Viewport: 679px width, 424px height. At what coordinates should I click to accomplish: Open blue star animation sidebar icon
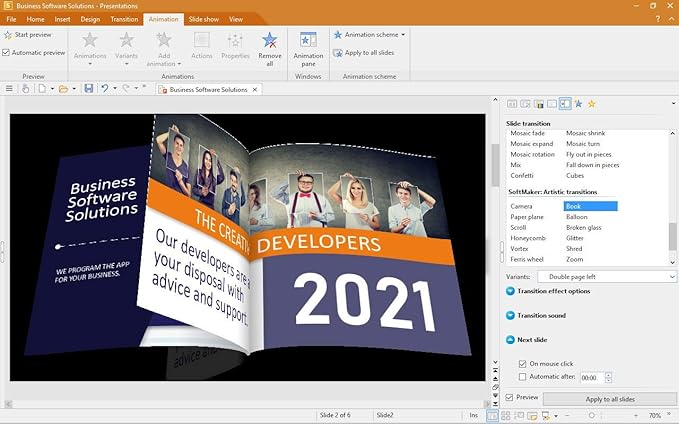[578, 104]
